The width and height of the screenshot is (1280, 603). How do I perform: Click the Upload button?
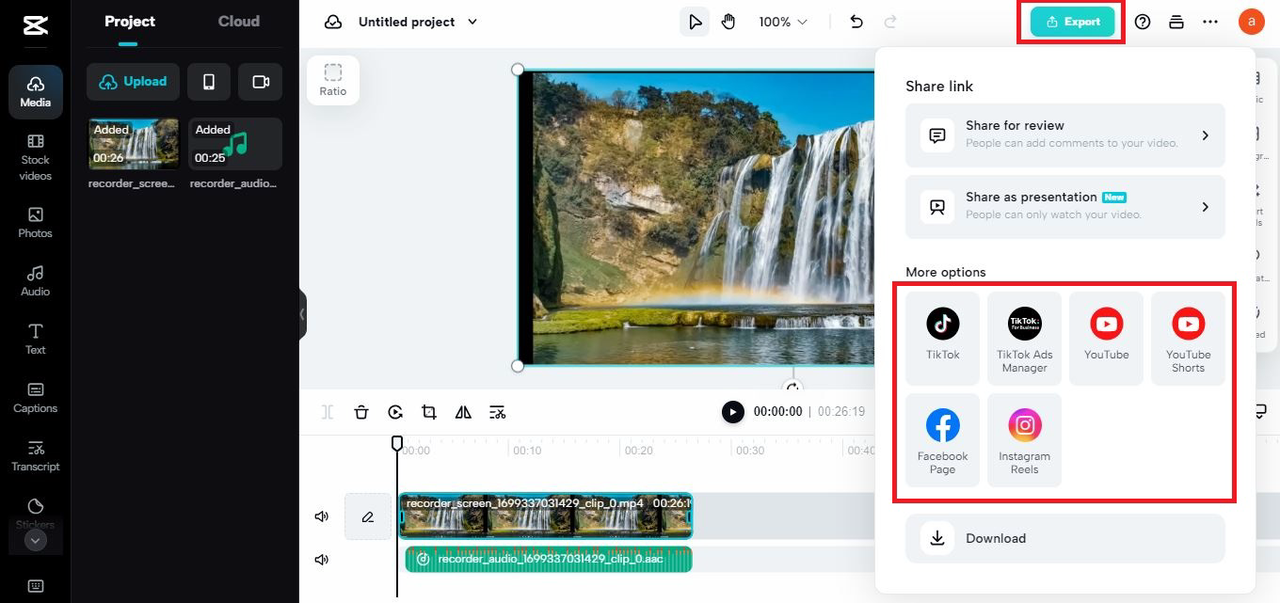[x=133, y=82]
